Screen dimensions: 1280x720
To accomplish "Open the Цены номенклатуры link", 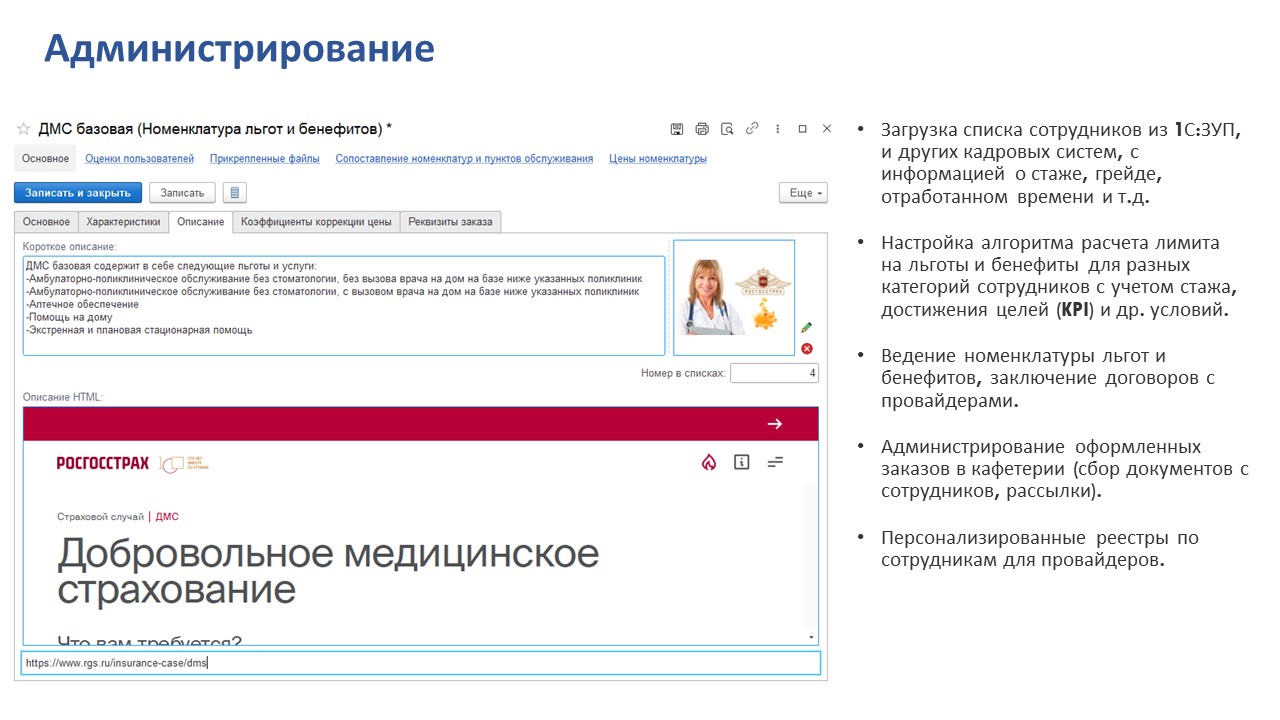I will click(657, 158).
